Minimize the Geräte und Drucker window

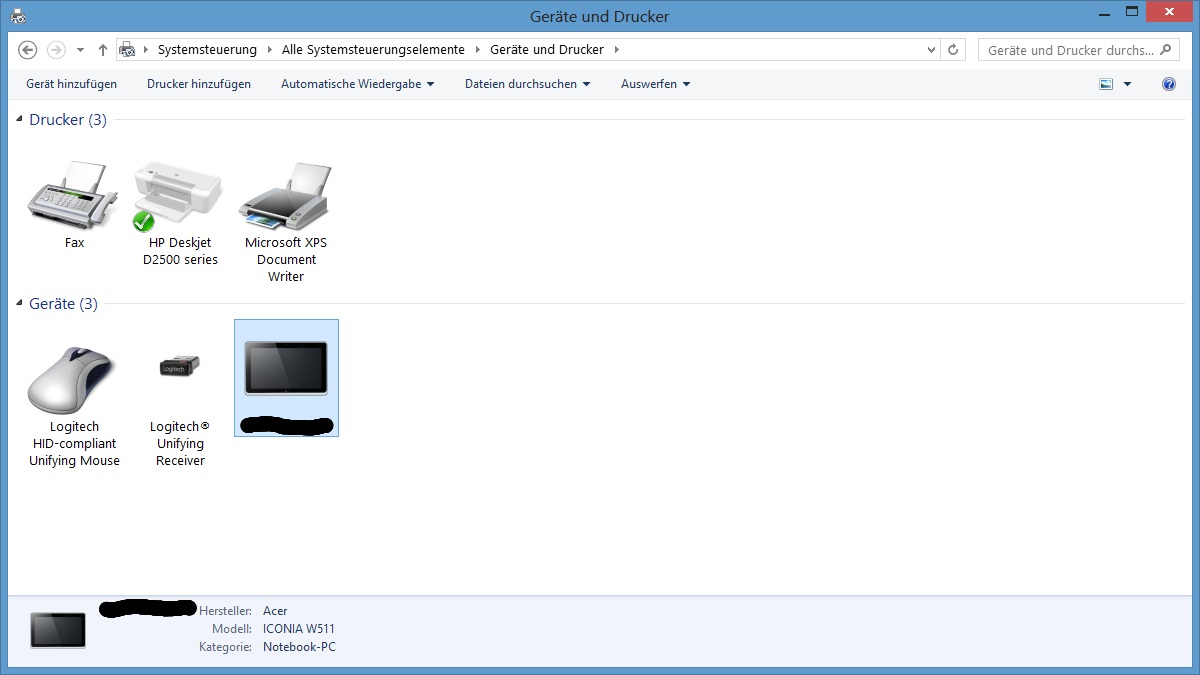(1103, 12)
